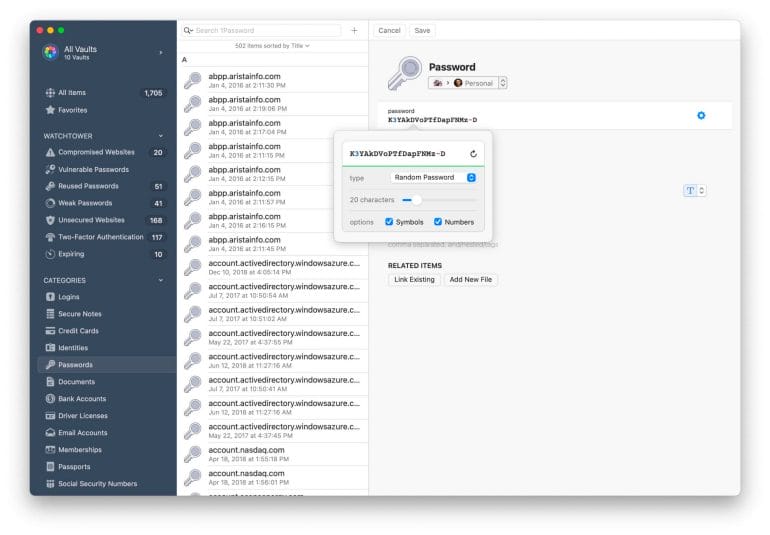The image size is (770, 535).
Task: Click the Add New File button
Action: 470,280
